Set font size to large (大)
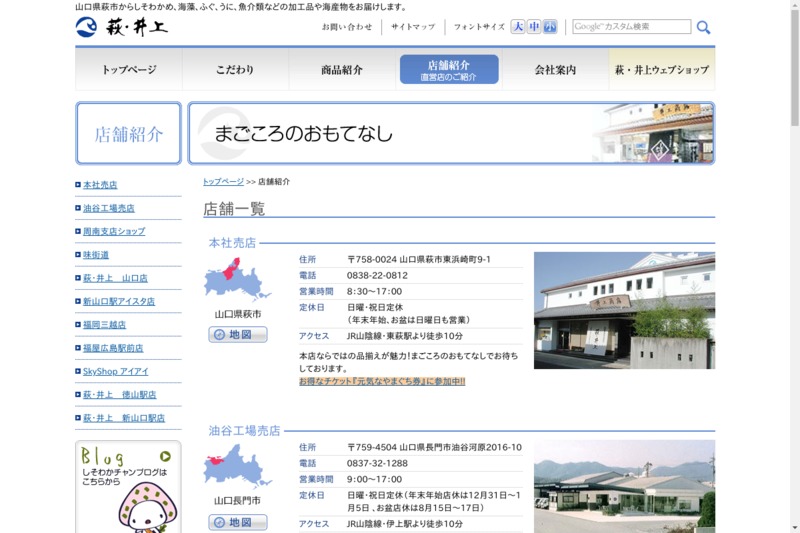Image resolution: width=800 pixels, height=533 pixels. tap(518, 27)
